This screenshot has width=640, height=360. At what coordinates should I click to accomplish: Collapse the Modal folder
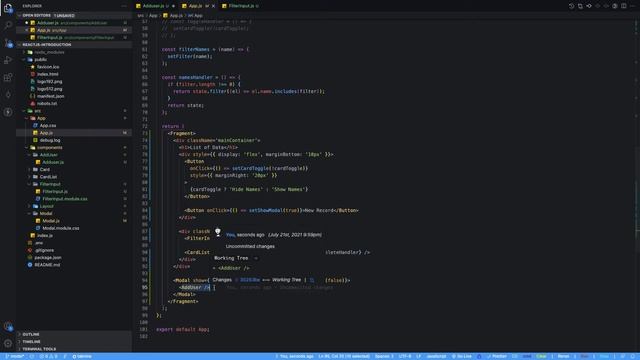pos(74,213)
